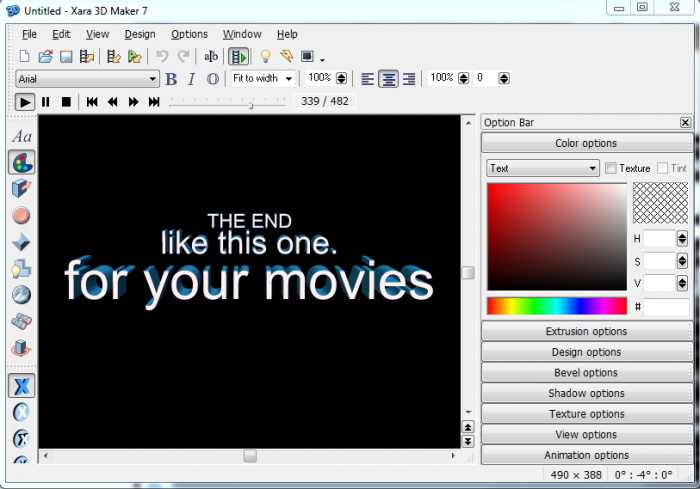Screen dimensions: 700x489
Task: Open the Text options tool (Aa)
Action: [x=22, y=136]
